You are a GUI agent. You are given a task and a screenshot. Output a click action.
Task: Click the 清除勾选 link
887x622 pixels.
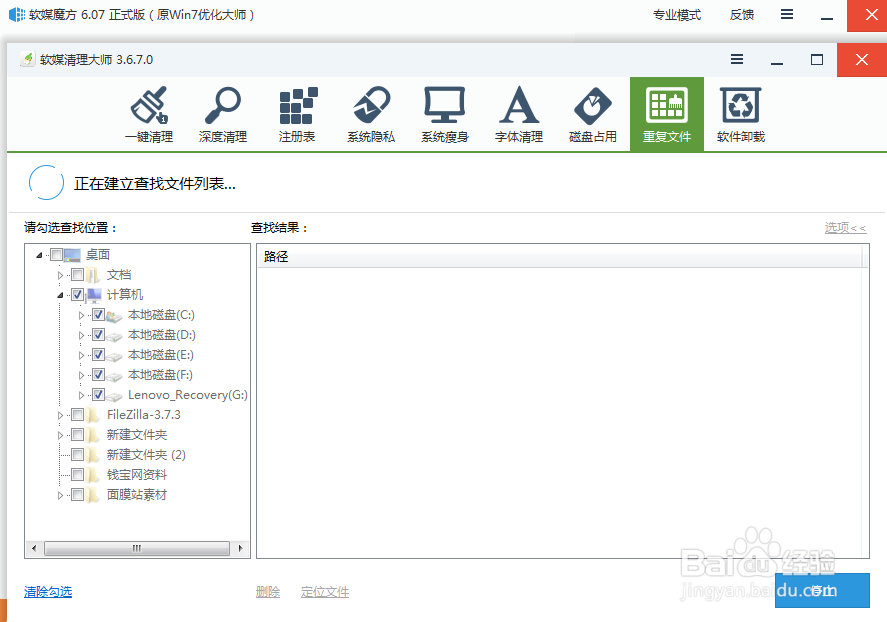pos(47,591)
